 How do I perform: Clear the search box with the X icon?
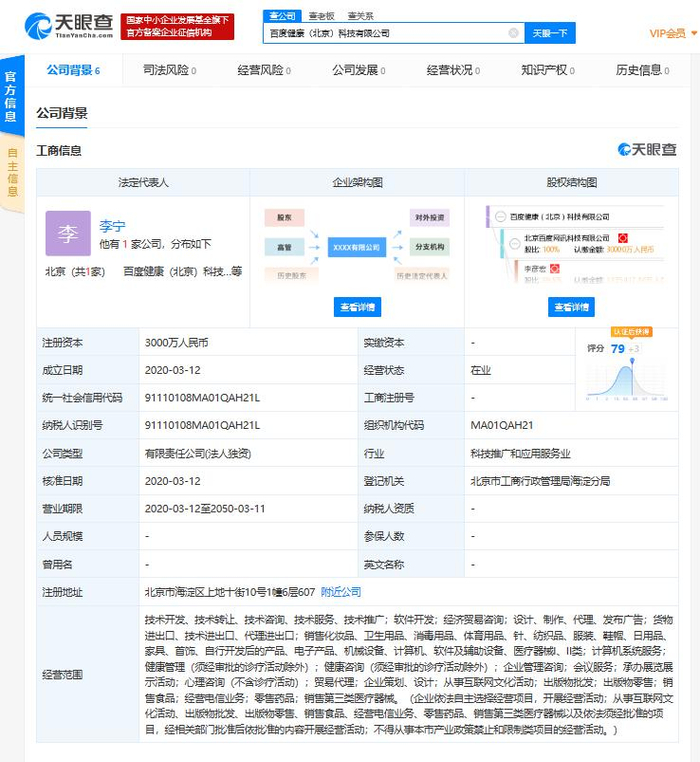pos(513,33)
